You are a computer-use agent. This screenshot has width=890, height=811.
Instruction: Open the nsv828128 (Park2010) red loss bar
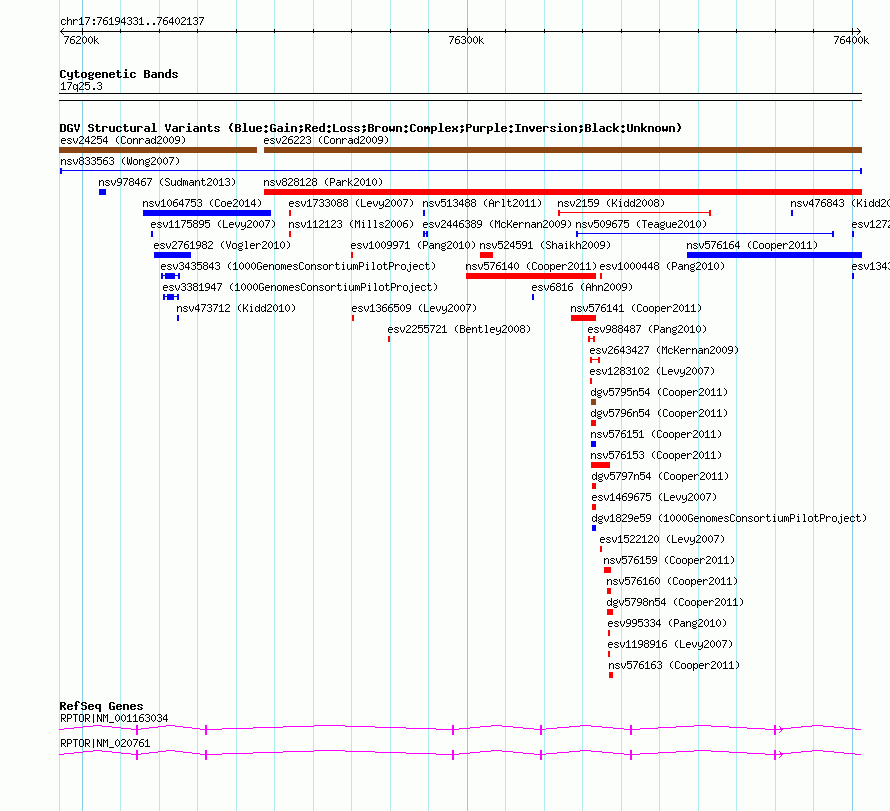click(562, 192)
